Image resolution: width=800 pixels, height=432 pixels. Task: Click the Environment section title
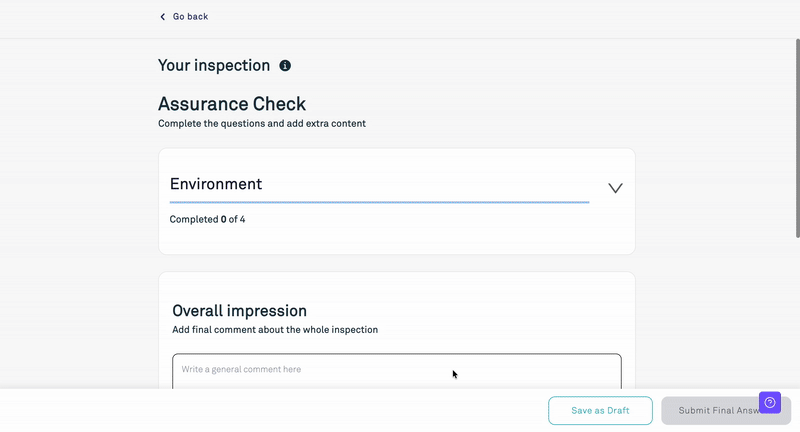(x=216, y=184)
